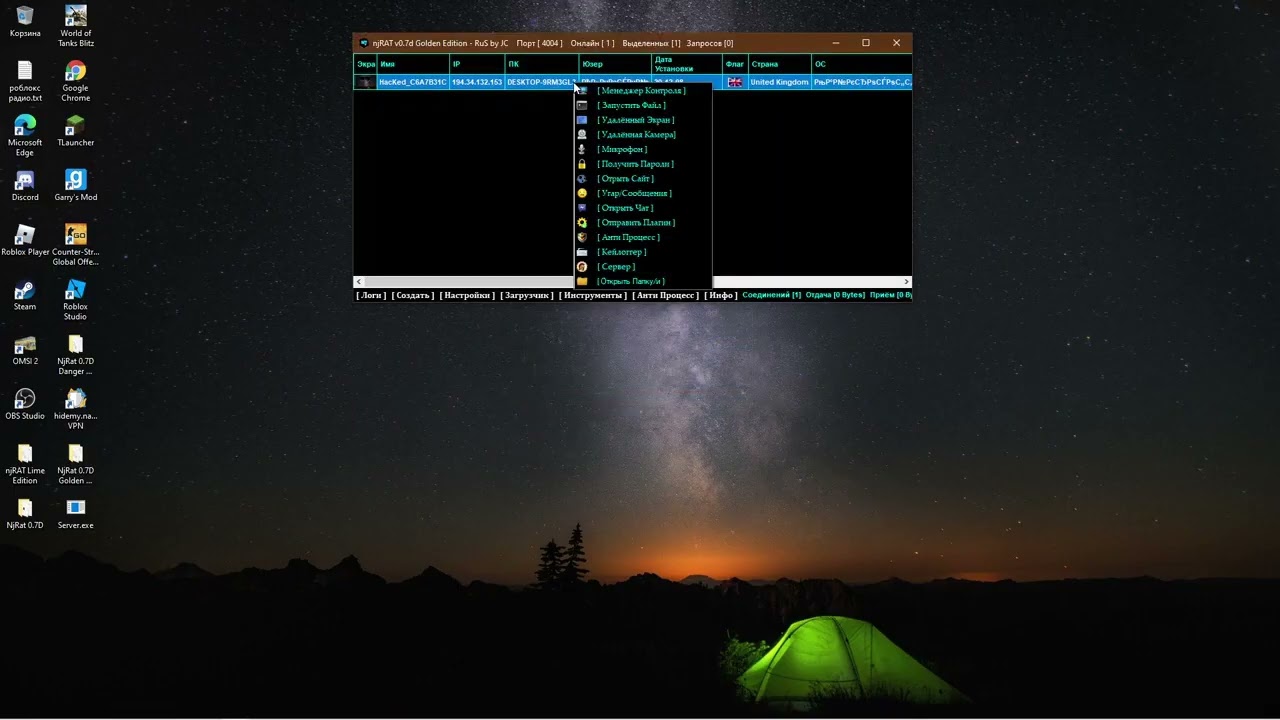
Task: Click the screen thumbnail in the client row
Action: pyautogui.click(x=366, y=82)
